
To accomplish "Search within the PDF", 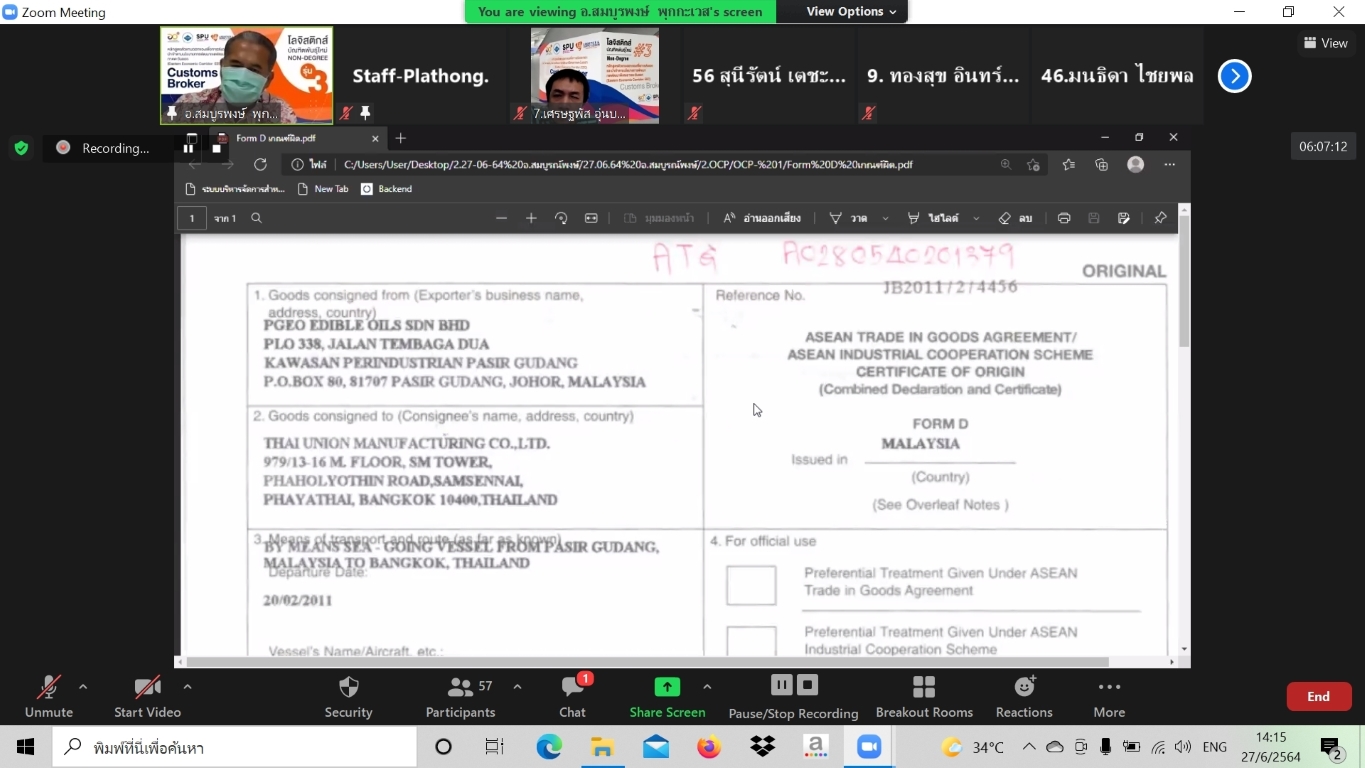I will pos(257,218).
